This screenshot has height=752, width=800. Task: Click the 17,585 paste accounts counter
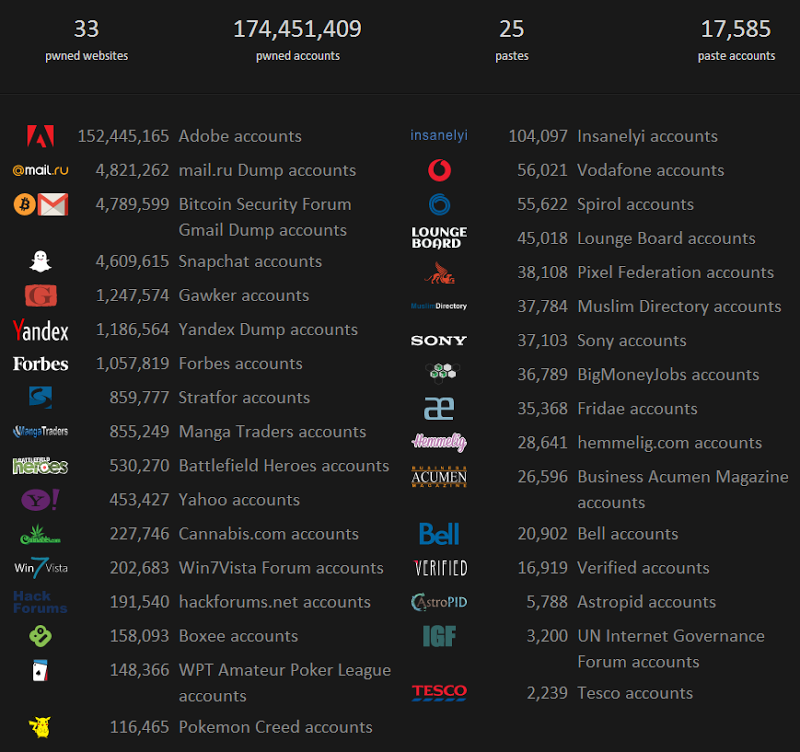(x=736, y=40)
